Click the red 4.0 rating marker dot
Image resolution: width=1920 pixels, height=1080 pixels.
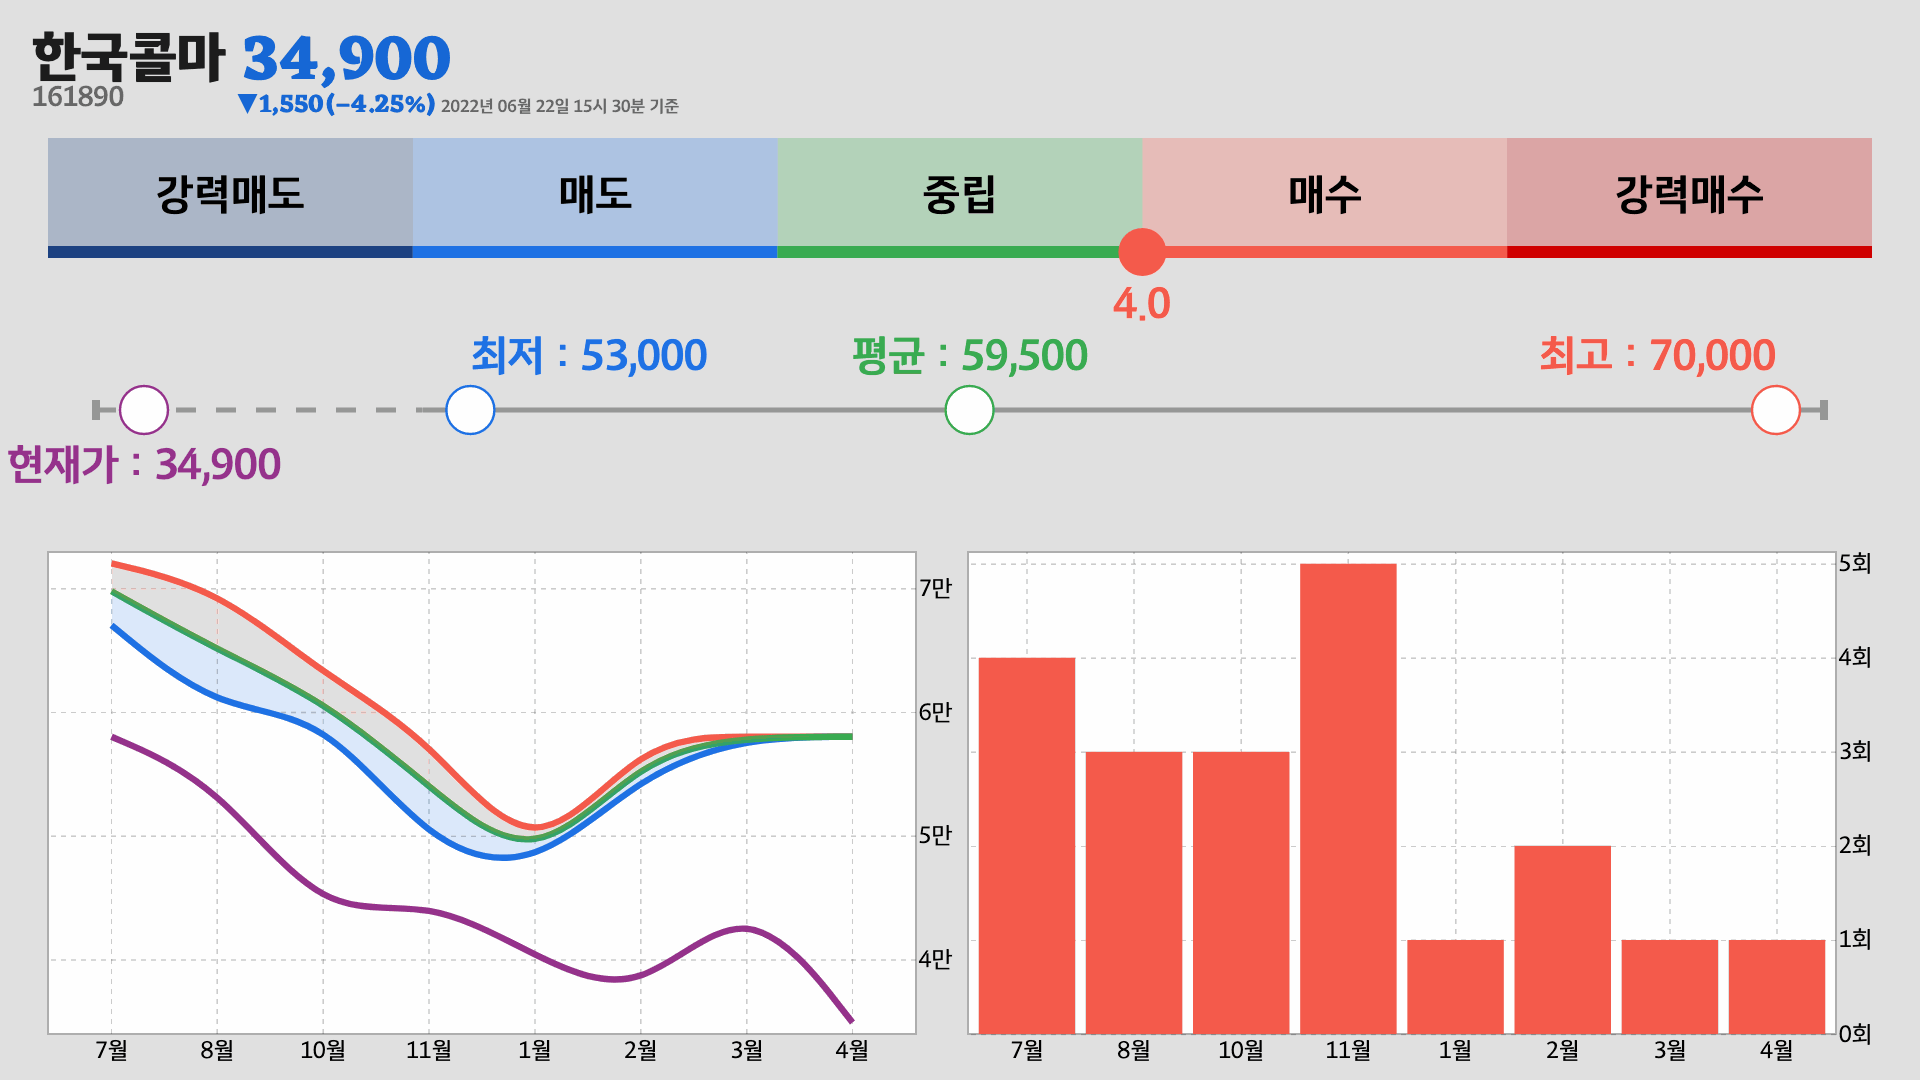1142,252
